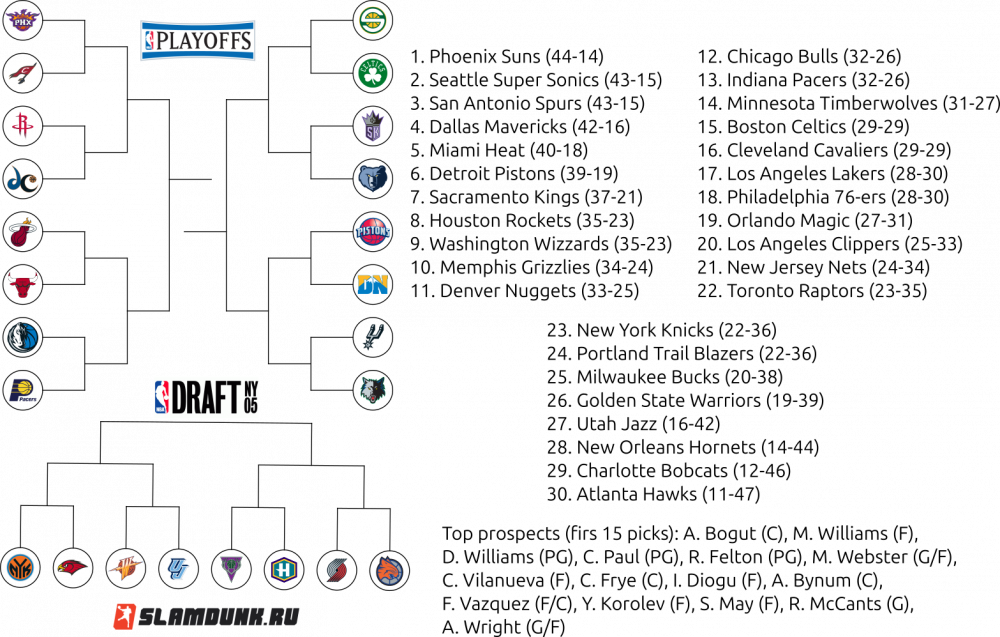Image resolution: width=1000 pixels, height=637 pixels.
Task: Click the NBA Draft NY 05 logo
Action: coord(206,396)
